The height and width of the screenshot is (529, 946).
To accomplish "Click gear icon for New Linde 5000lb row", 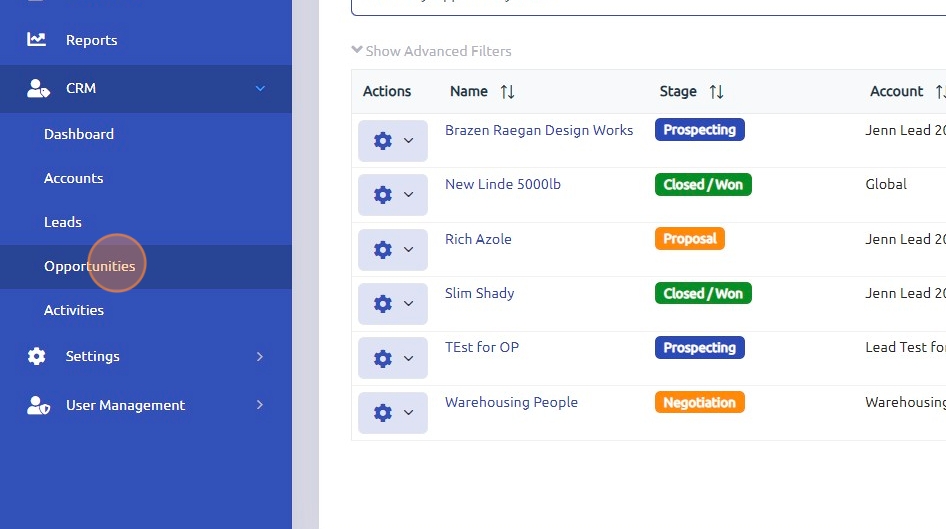I will point(383,195).
